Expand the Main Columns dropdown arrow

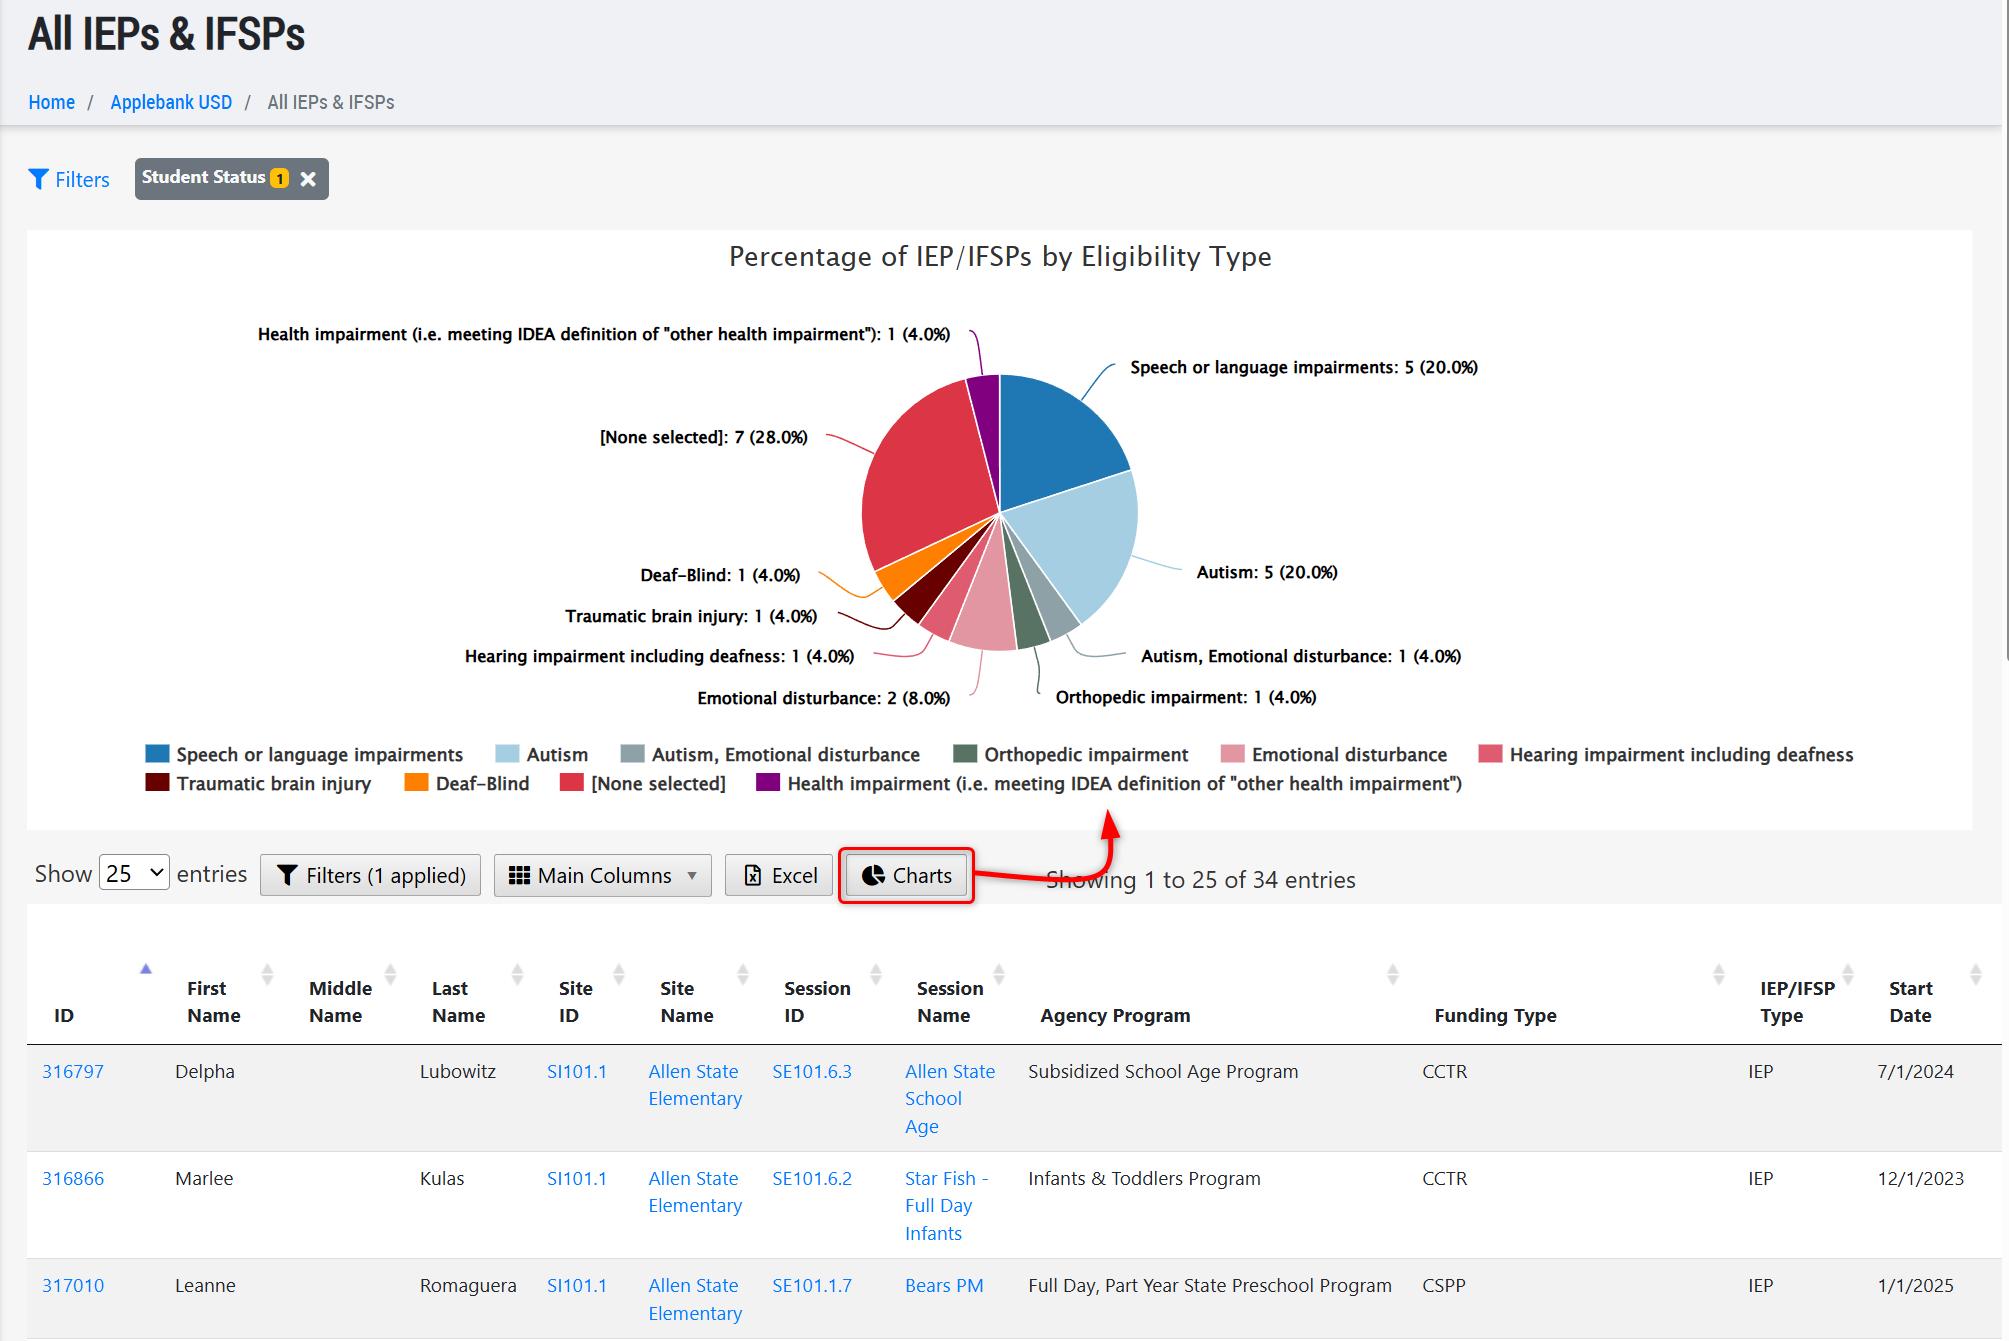tap(692, 876)
